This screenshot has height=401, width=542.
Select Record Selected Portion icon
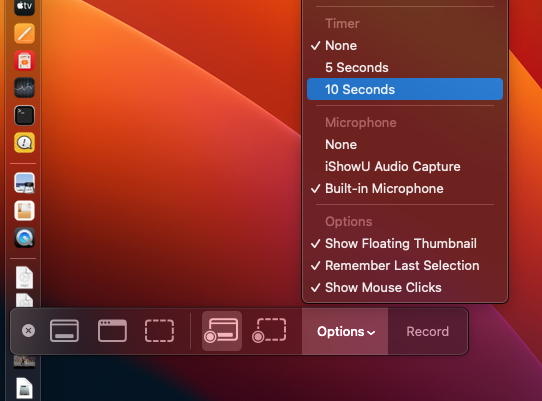point(269,331)
